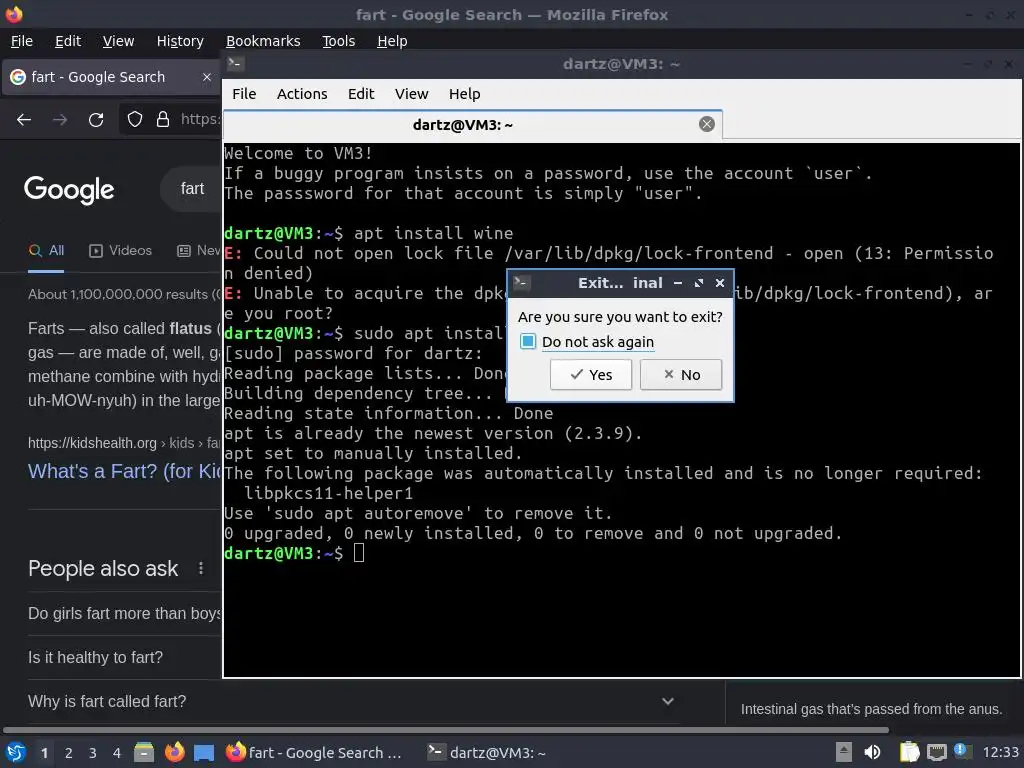1024x768 pixels.
Task: Open removable media tray icon
Action: (x=844, y=752)
